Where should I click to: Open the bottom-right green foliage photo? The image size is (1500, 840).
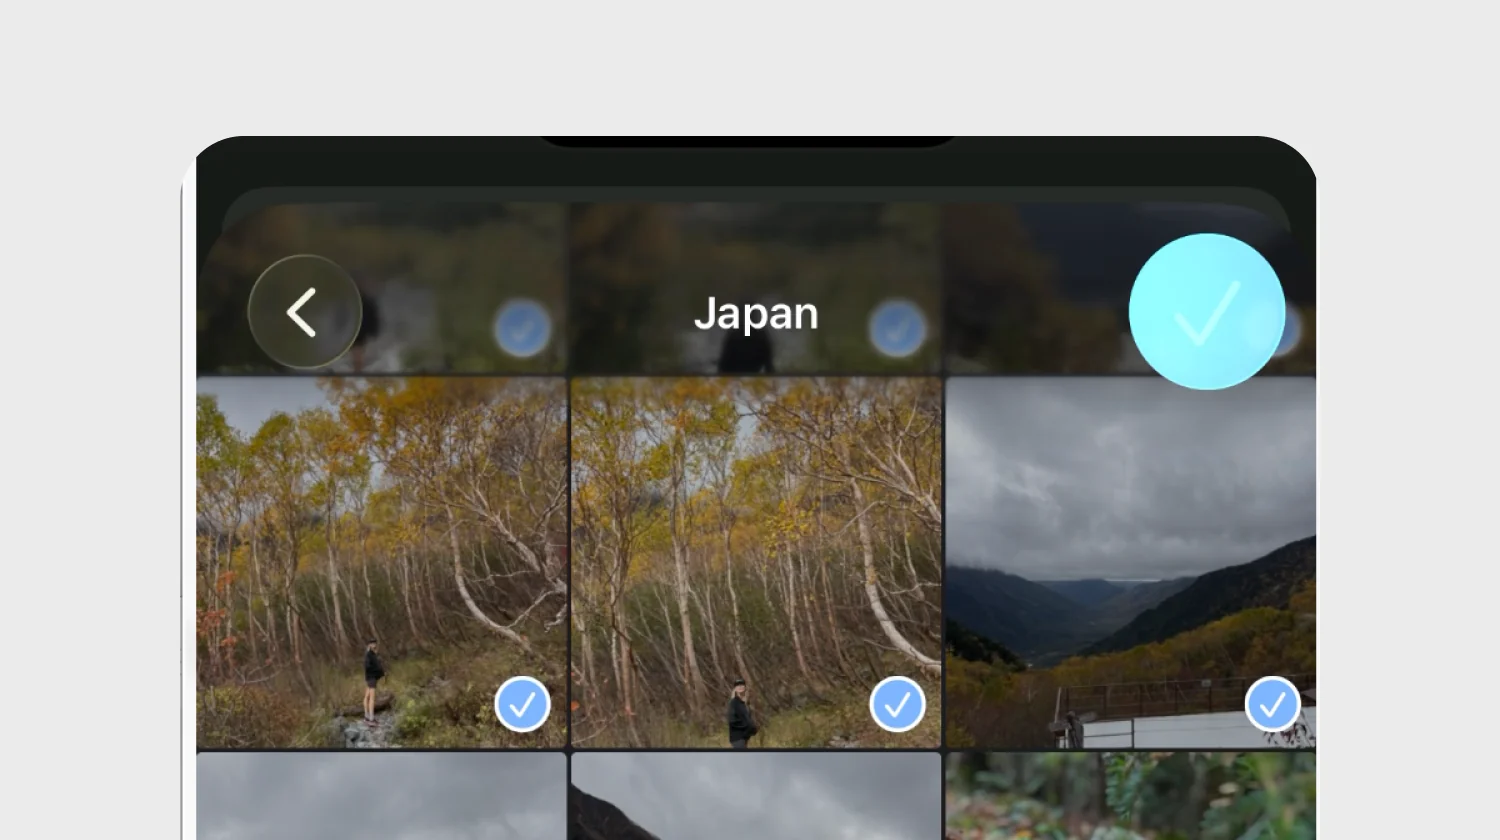[x=1131, y=796]
